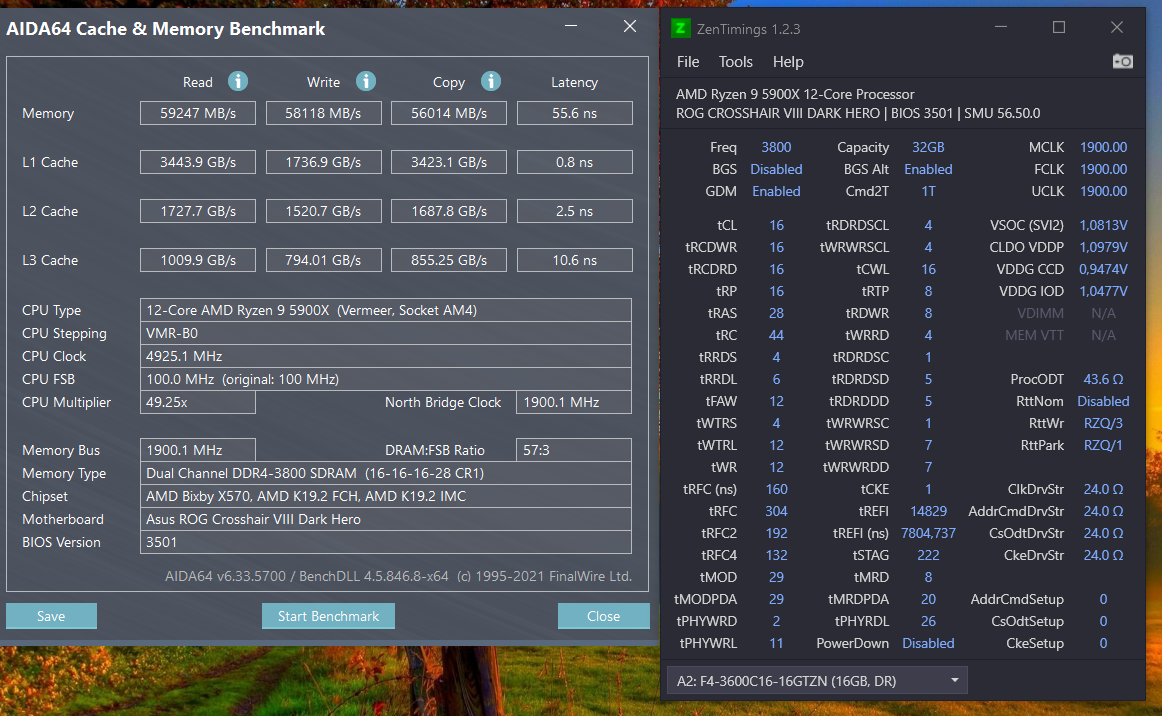Click the AIDA64 version footer text
1162x716 pixels.
(x=398, y=576)
